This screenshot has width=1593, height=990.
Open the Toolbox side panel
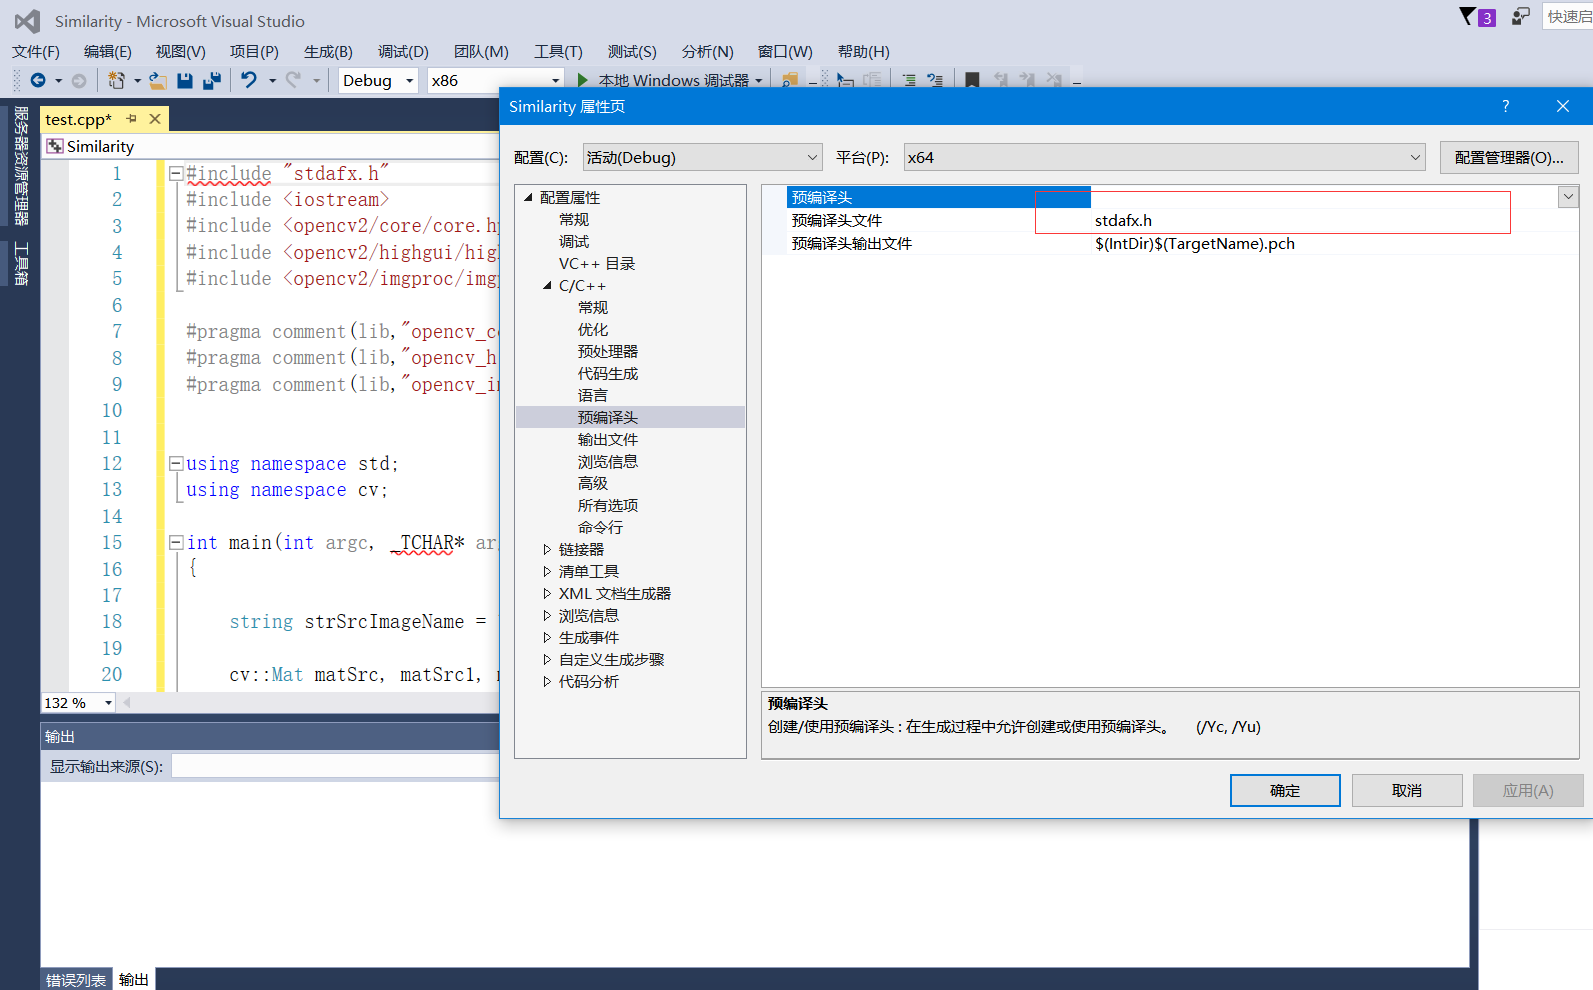click(x=21, y=264)
